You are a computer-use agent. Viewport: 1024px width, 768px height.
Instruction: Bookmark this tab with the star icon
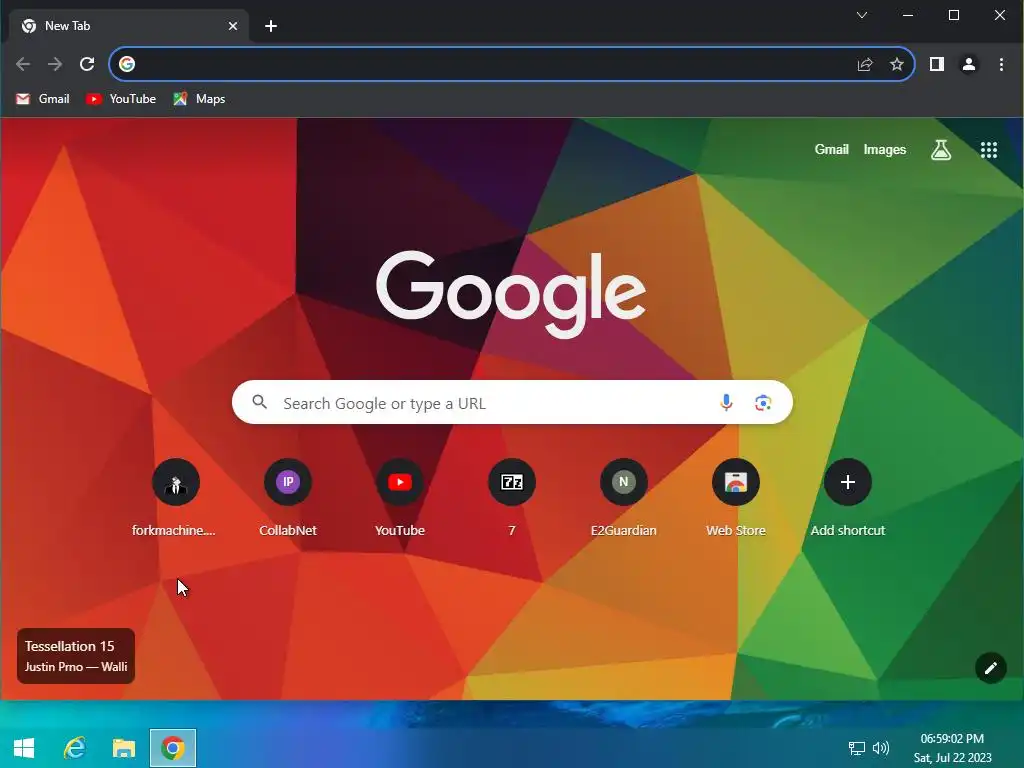tap(897, 64)
